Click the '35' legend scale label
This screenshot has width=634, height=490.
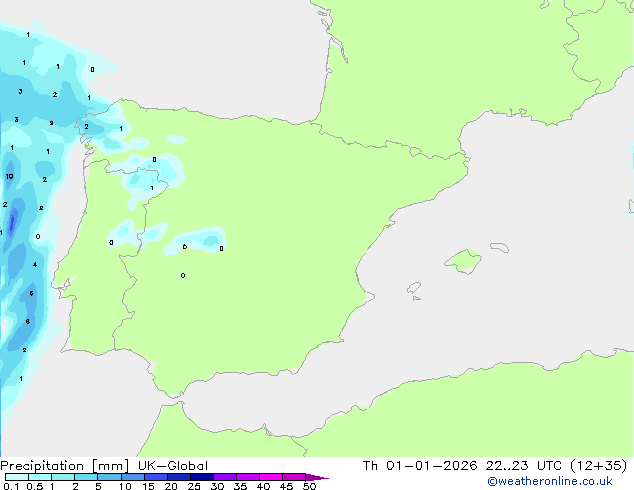point(240,486)
